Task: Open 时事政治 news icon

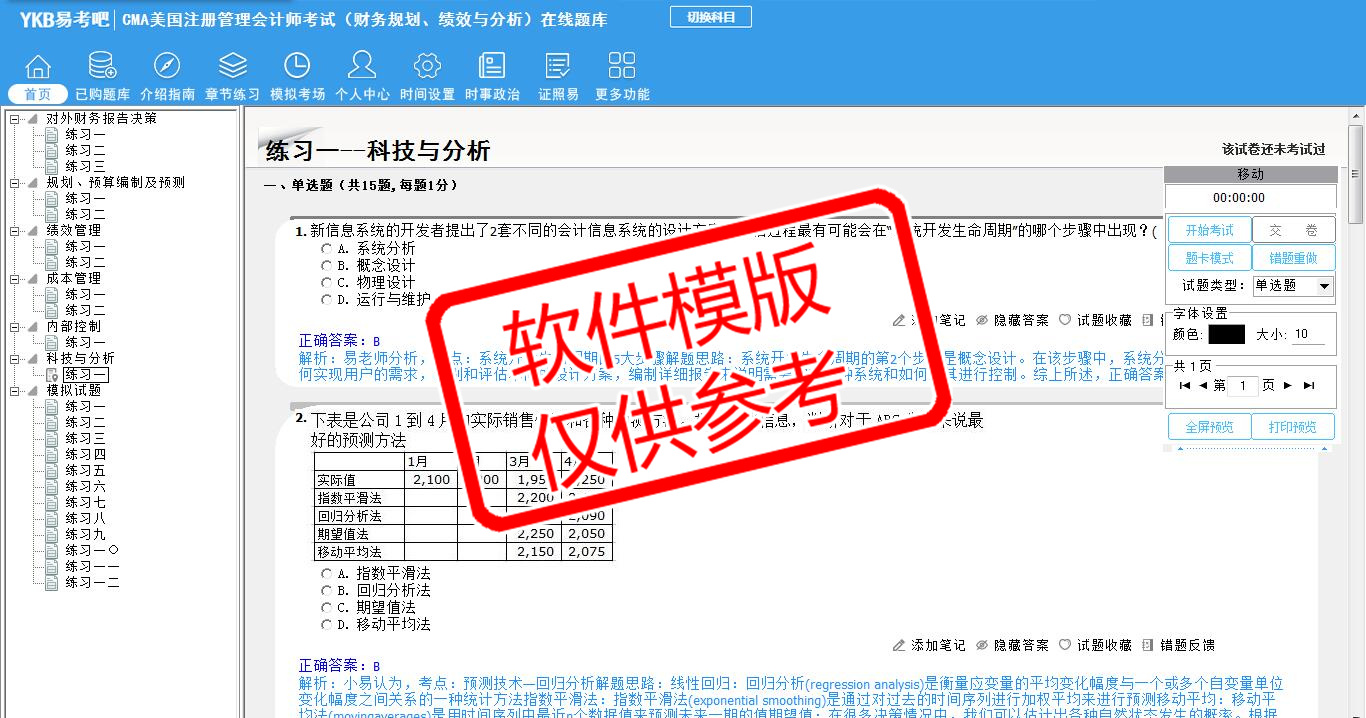Action: [x=492, y=67]
